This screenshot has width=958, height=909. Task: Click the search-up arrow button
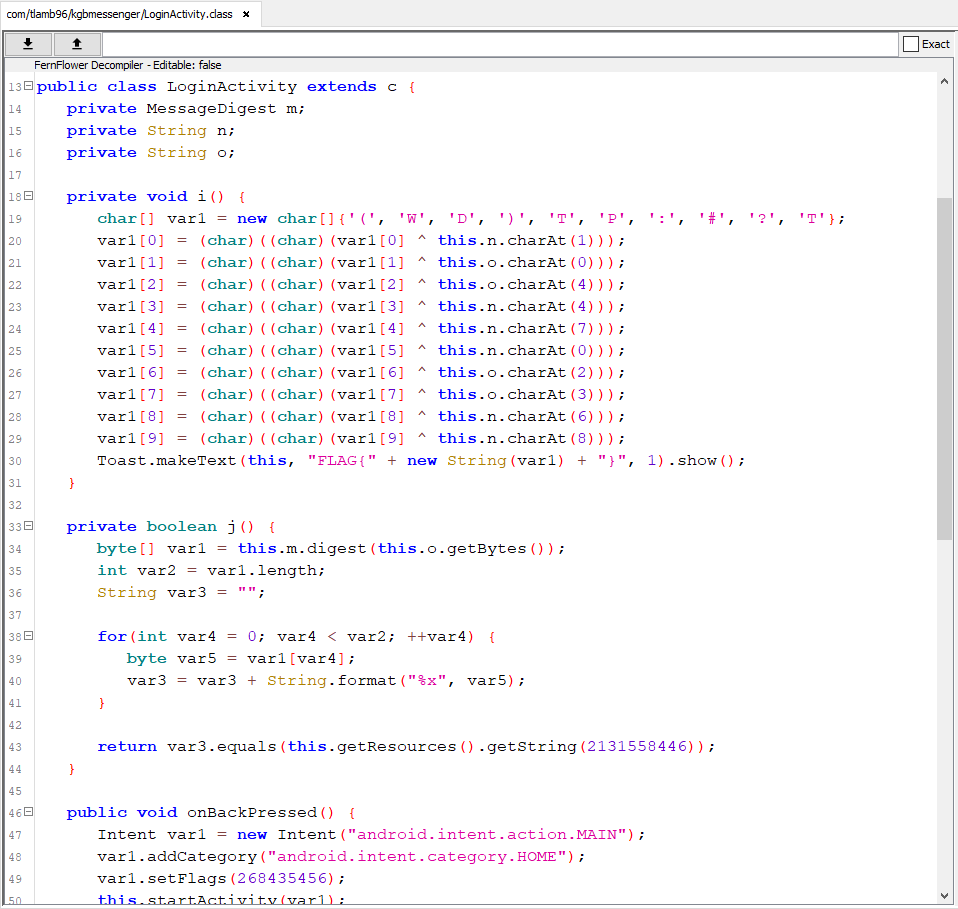[77, 44]
